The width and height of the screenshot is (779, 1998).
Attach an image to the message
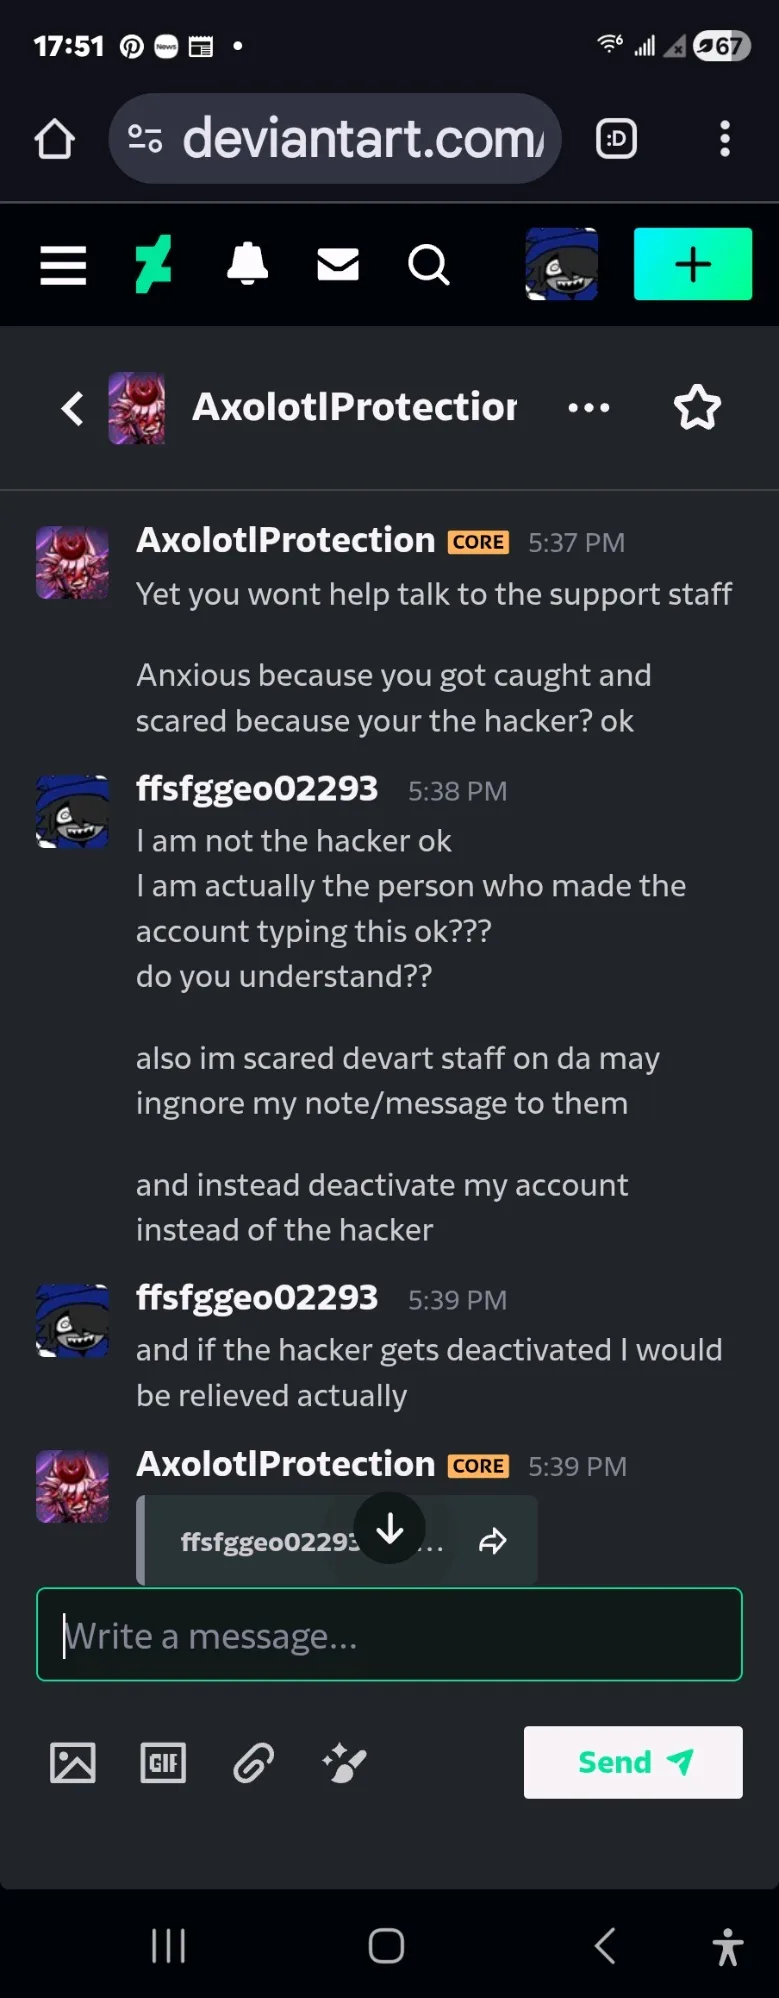pyautogui.click(x=73, y=1763)
